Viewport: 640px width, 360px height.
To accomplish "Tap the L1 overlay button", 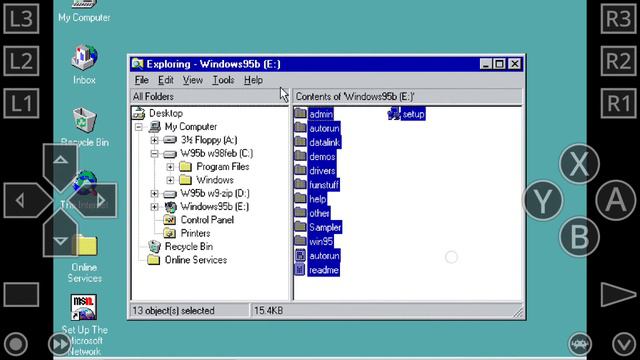I will pos(21,103).
